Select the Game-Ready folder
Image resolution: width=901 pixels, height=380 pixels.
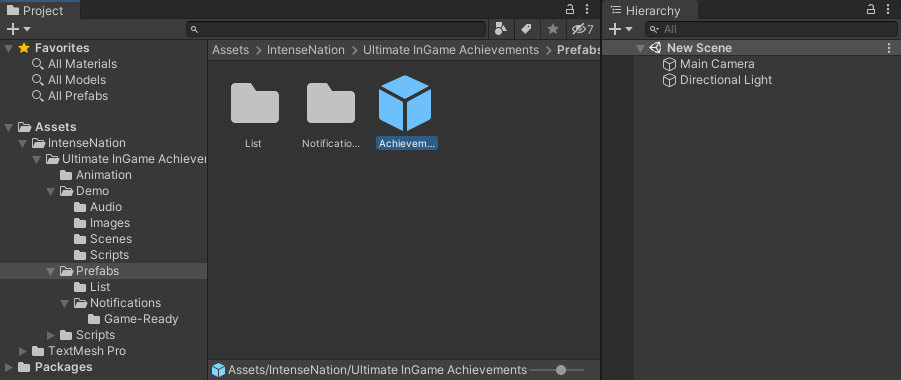click(x=141, y=318)
